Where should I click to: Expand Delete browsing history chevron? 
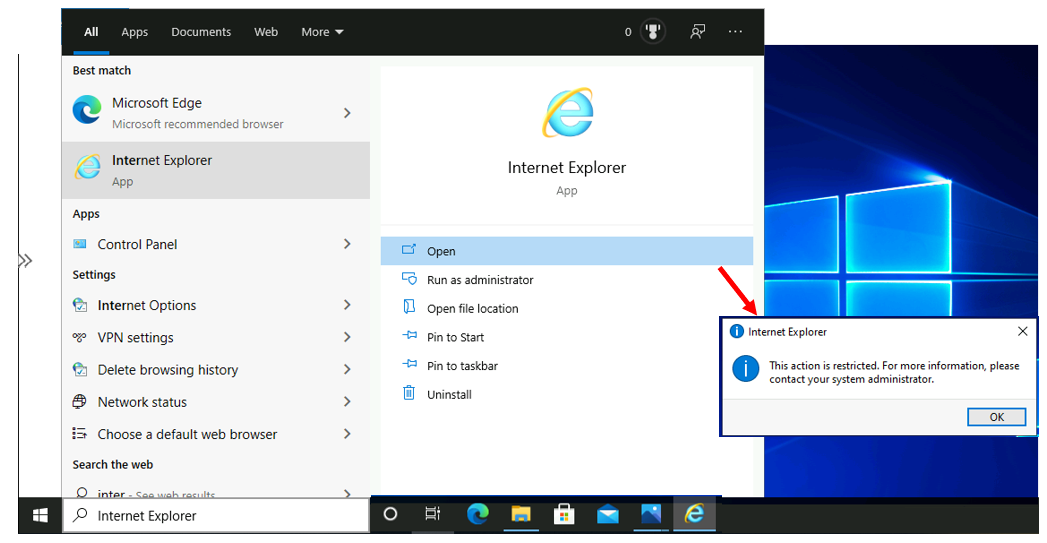pyautogui.click(x=347, y=369)
